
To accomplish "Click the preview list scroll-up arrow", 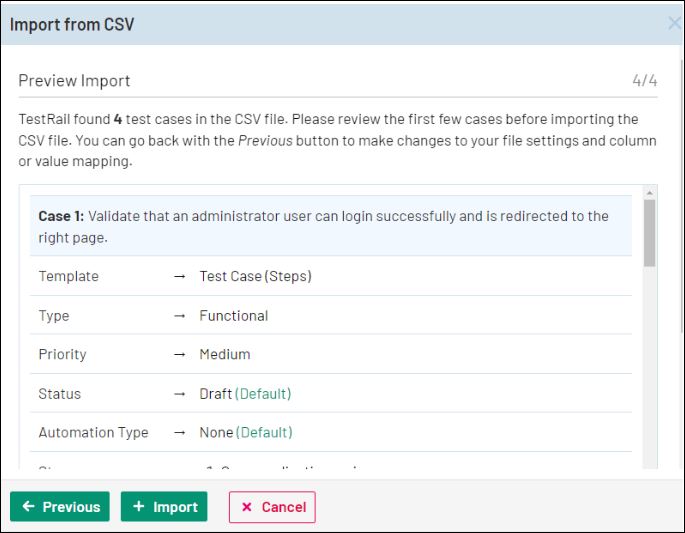I will pyautogui.click(x=650, y=193).
